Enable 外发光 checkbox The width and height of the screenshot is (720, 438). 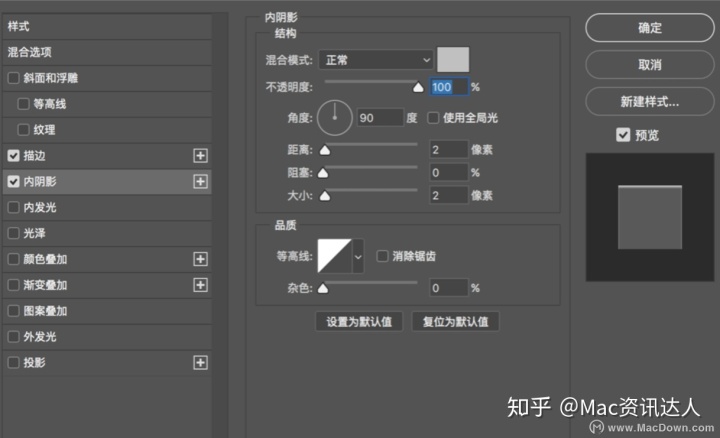[13, 337]
